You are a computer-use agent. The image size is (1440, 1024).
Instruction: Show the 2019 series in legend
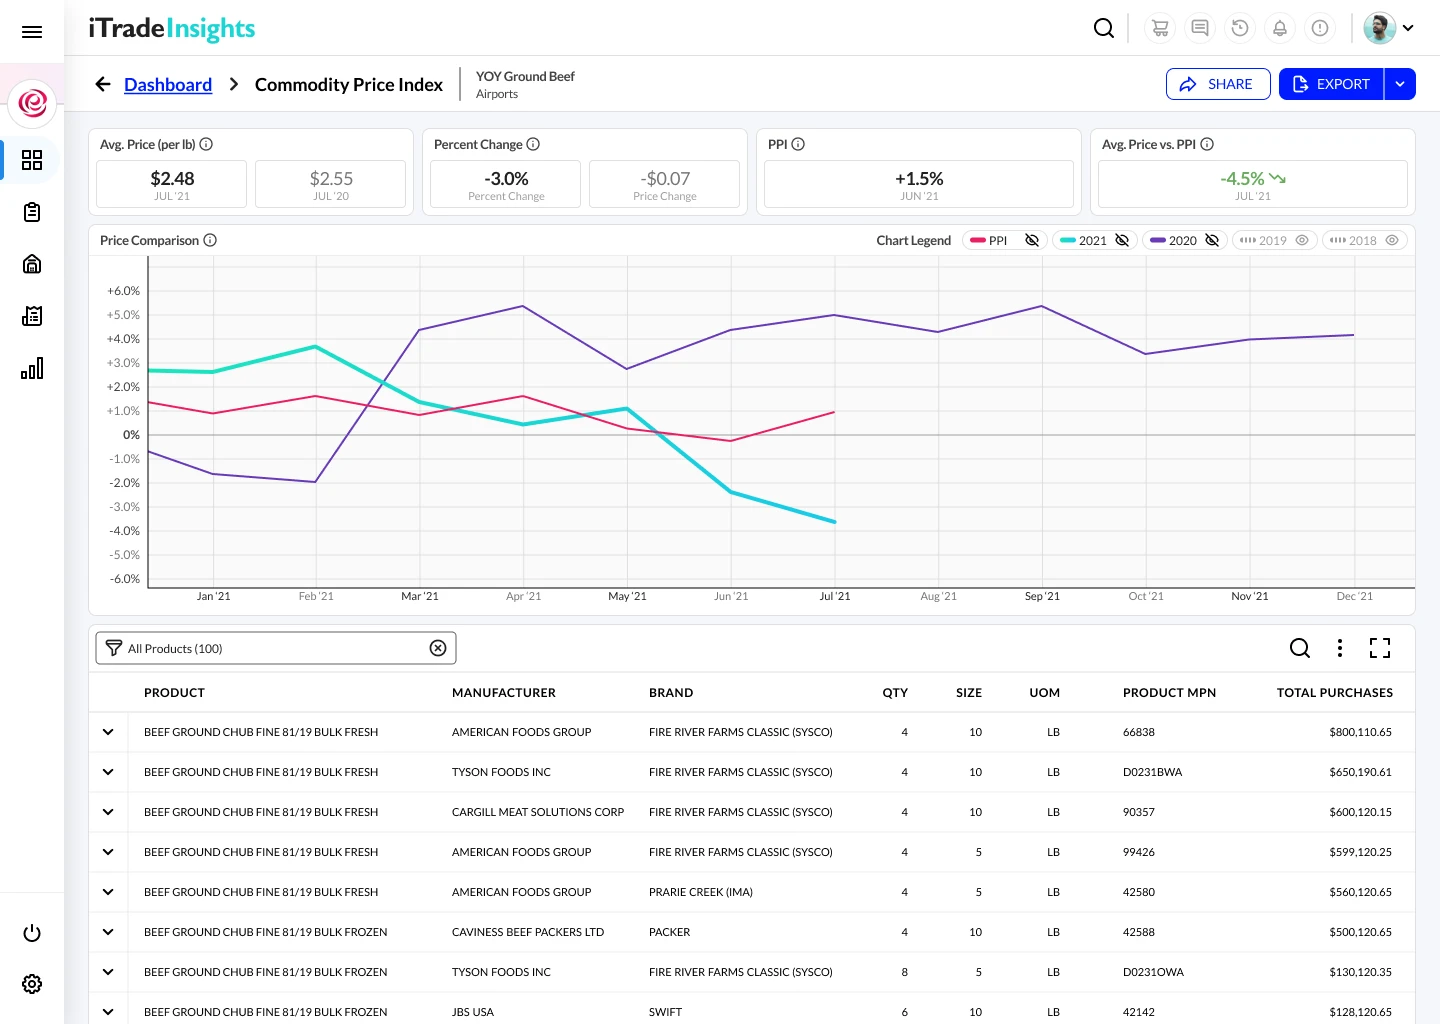(x=1302, y=240)
